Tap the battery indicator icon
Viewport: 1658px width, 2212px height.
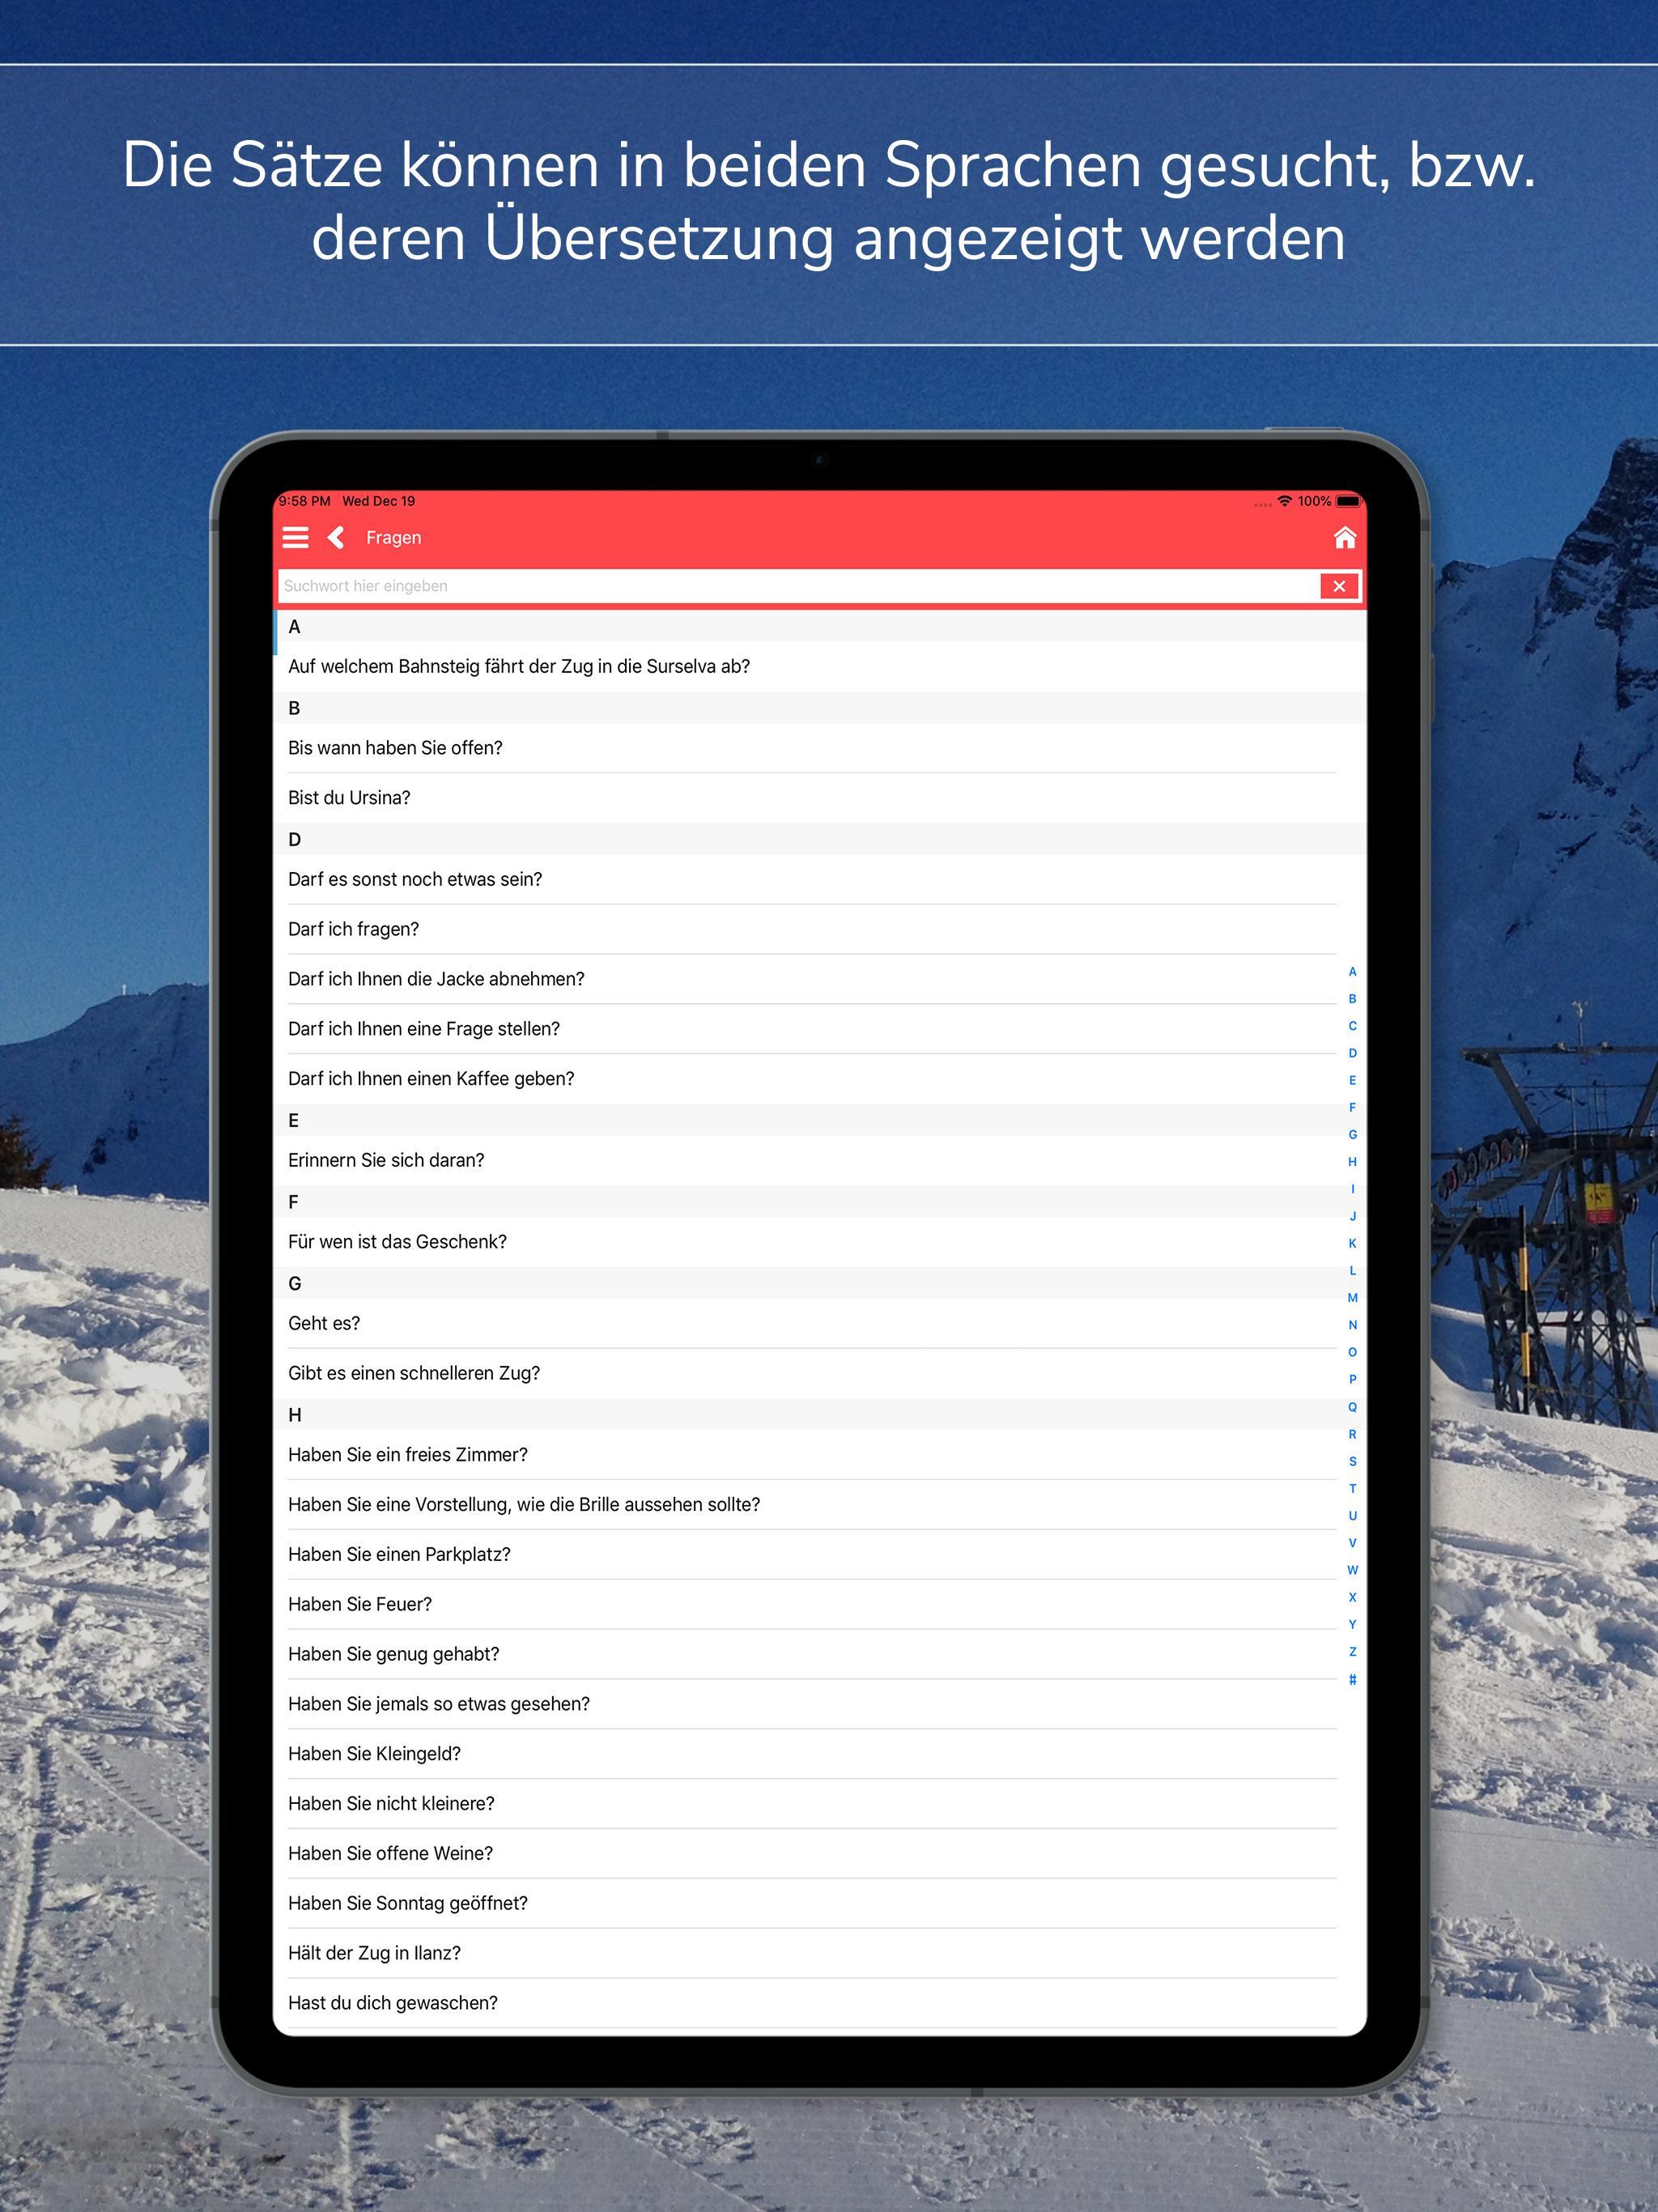[x=1349, y=501]
